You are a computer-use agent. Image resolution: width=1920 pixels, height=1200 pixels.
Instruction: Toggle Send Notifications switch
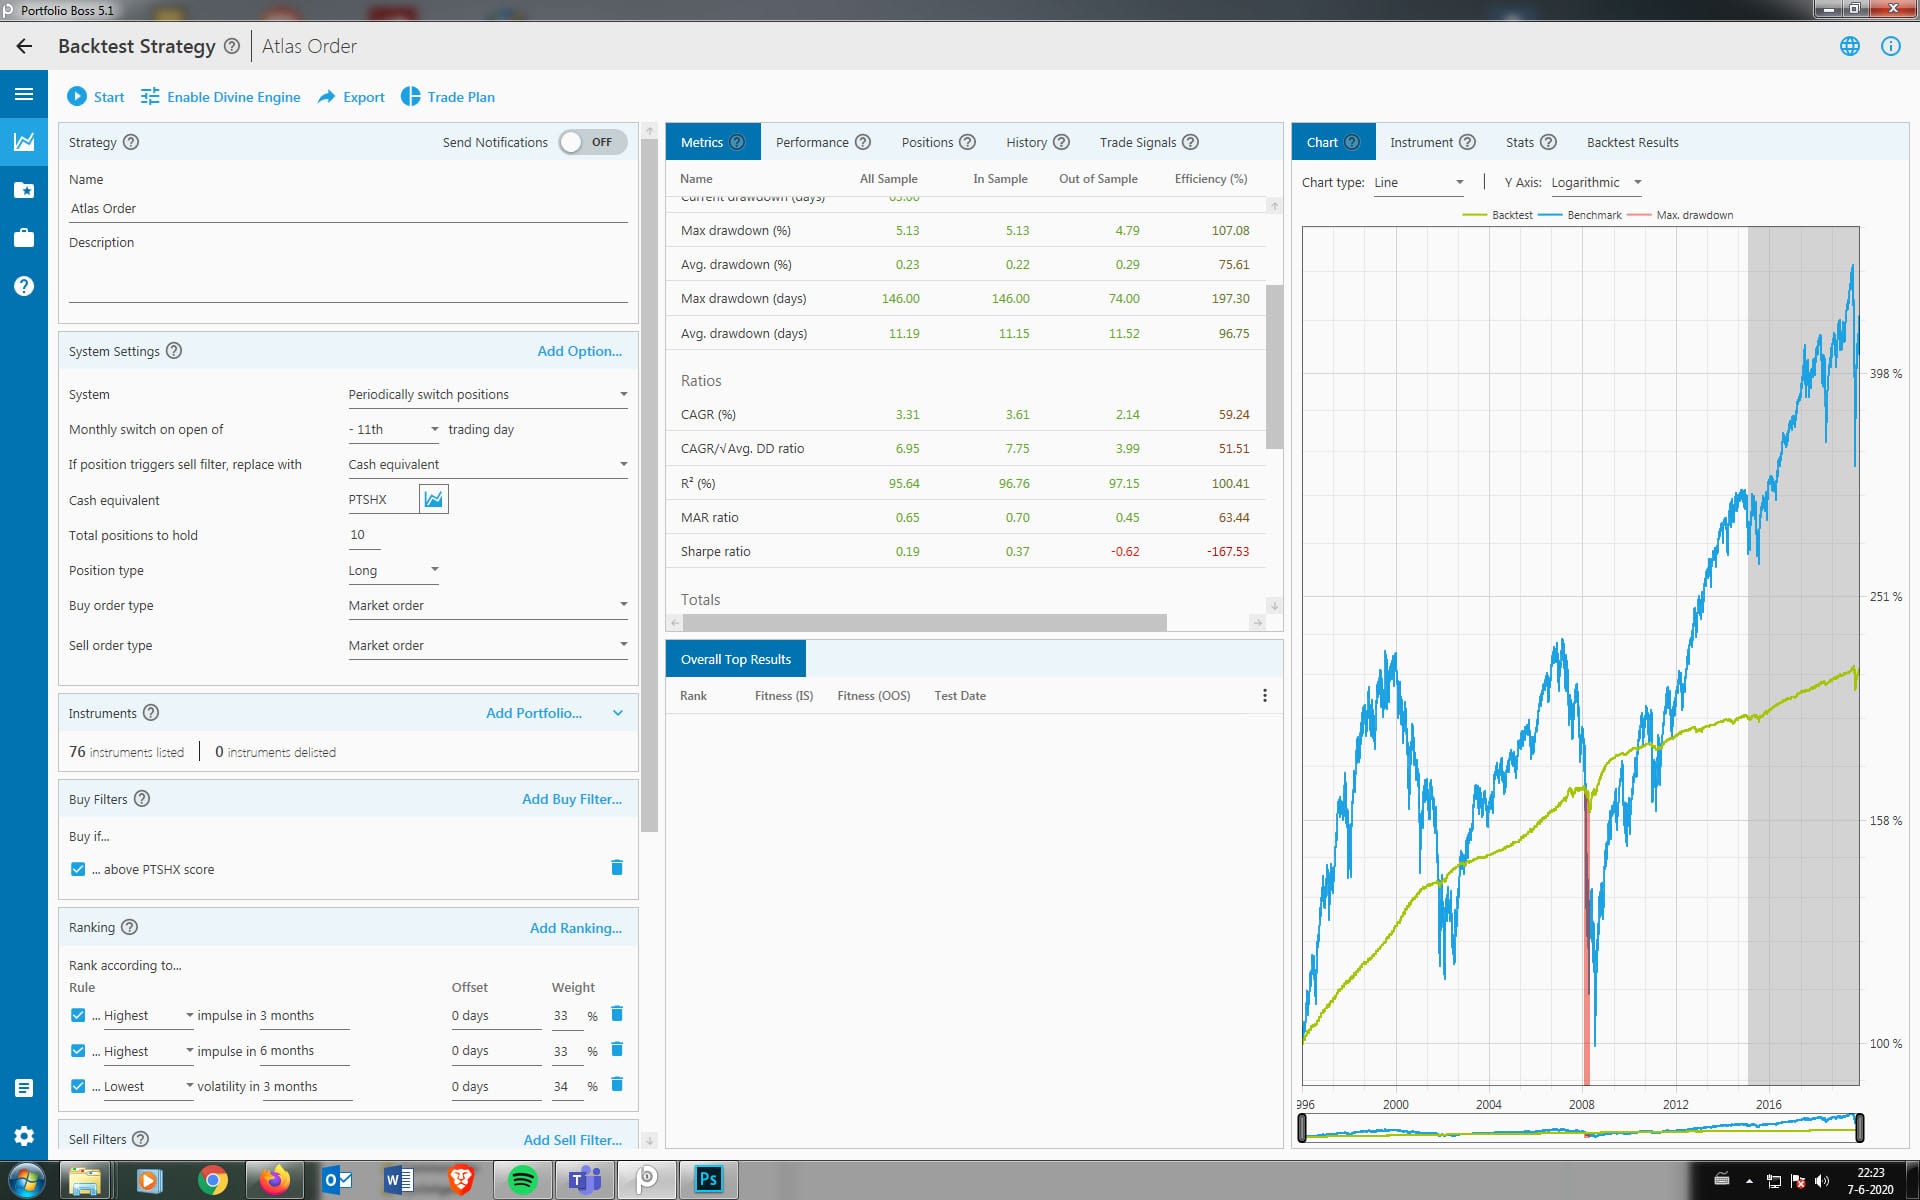pyautogui.click(x=593, y=142)
